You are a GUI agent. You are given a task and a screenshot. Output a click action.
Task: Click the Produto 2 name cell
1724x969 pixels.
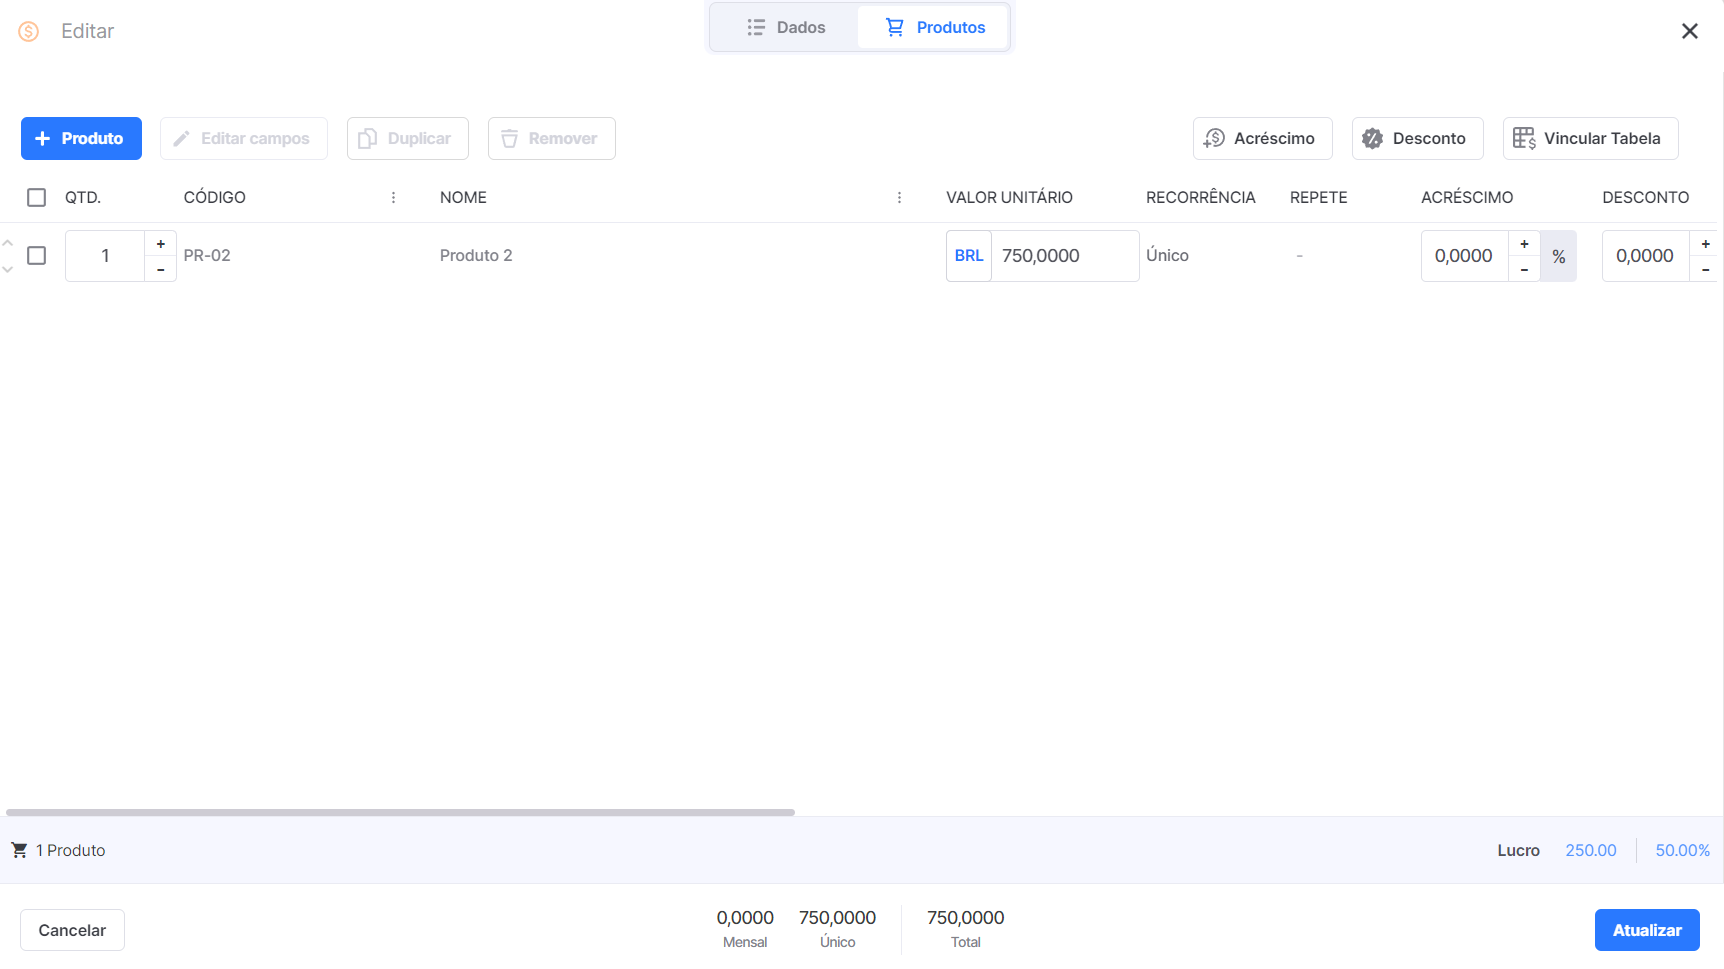pyautogui.click(x=476, y=256)
